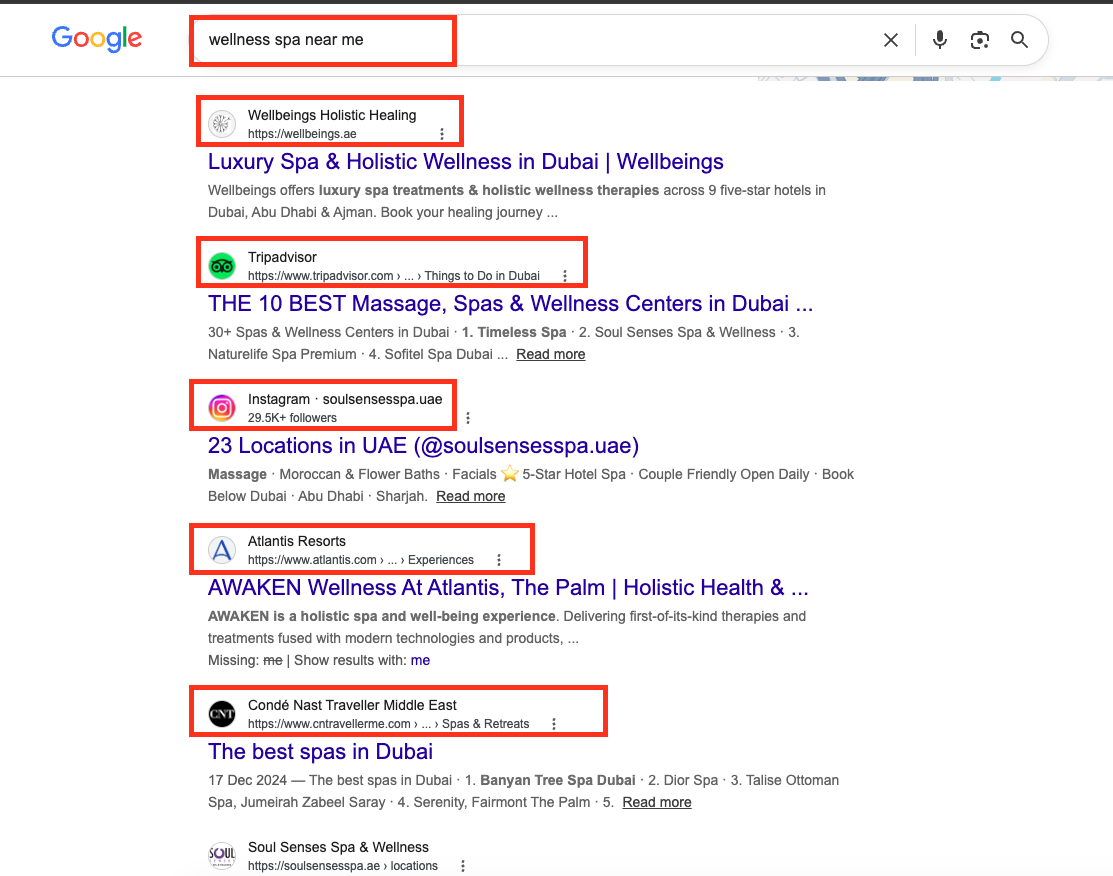Image resolution: width=1113 pixels, height=876 pixels.
Task: Open '23 Locations in UAE' Instagram link
Action: 423,446
